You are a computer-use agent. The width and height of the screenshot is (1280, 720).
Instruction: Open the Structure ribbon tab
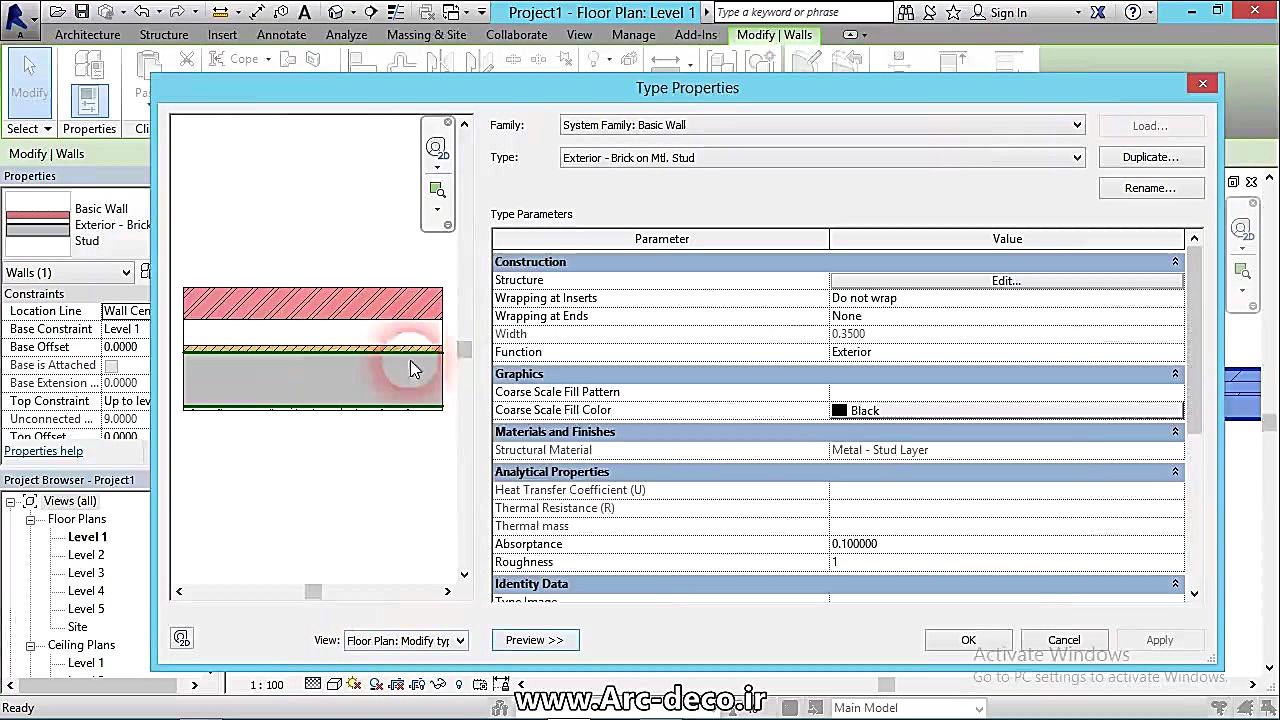pos(164,34)
